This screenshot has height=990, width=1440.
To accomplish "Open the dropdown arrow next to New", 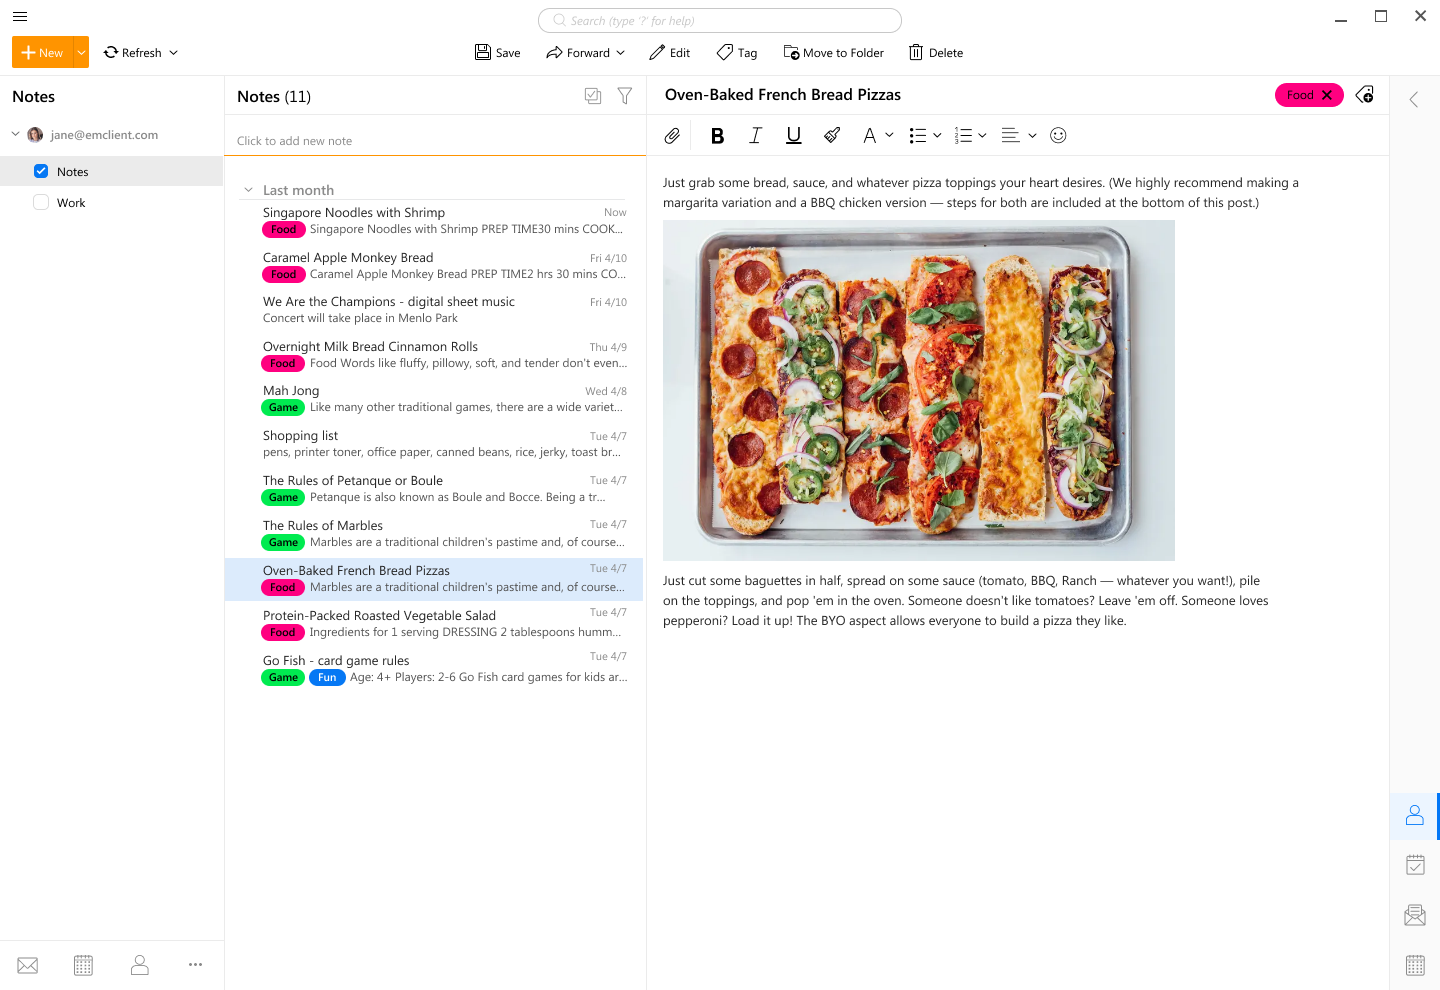I will 81,53.
